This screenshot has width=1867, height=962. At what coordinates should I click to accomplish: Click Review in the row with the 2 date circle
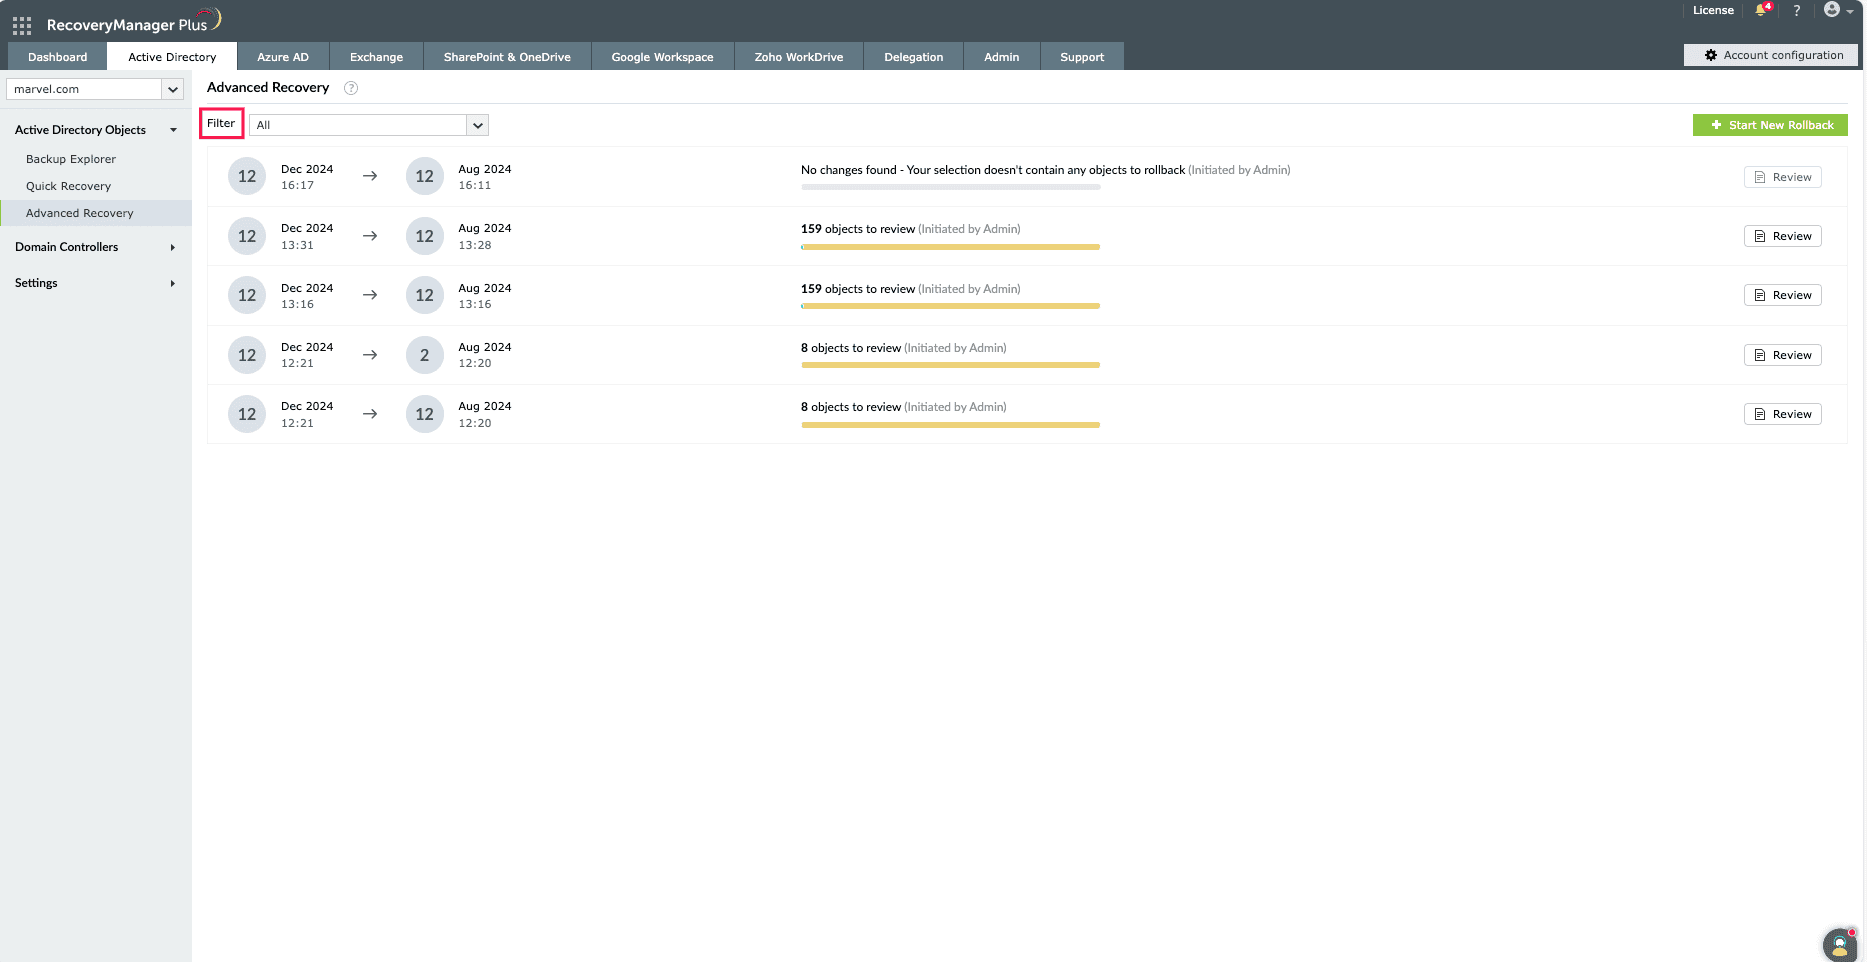coord(1783,355)
